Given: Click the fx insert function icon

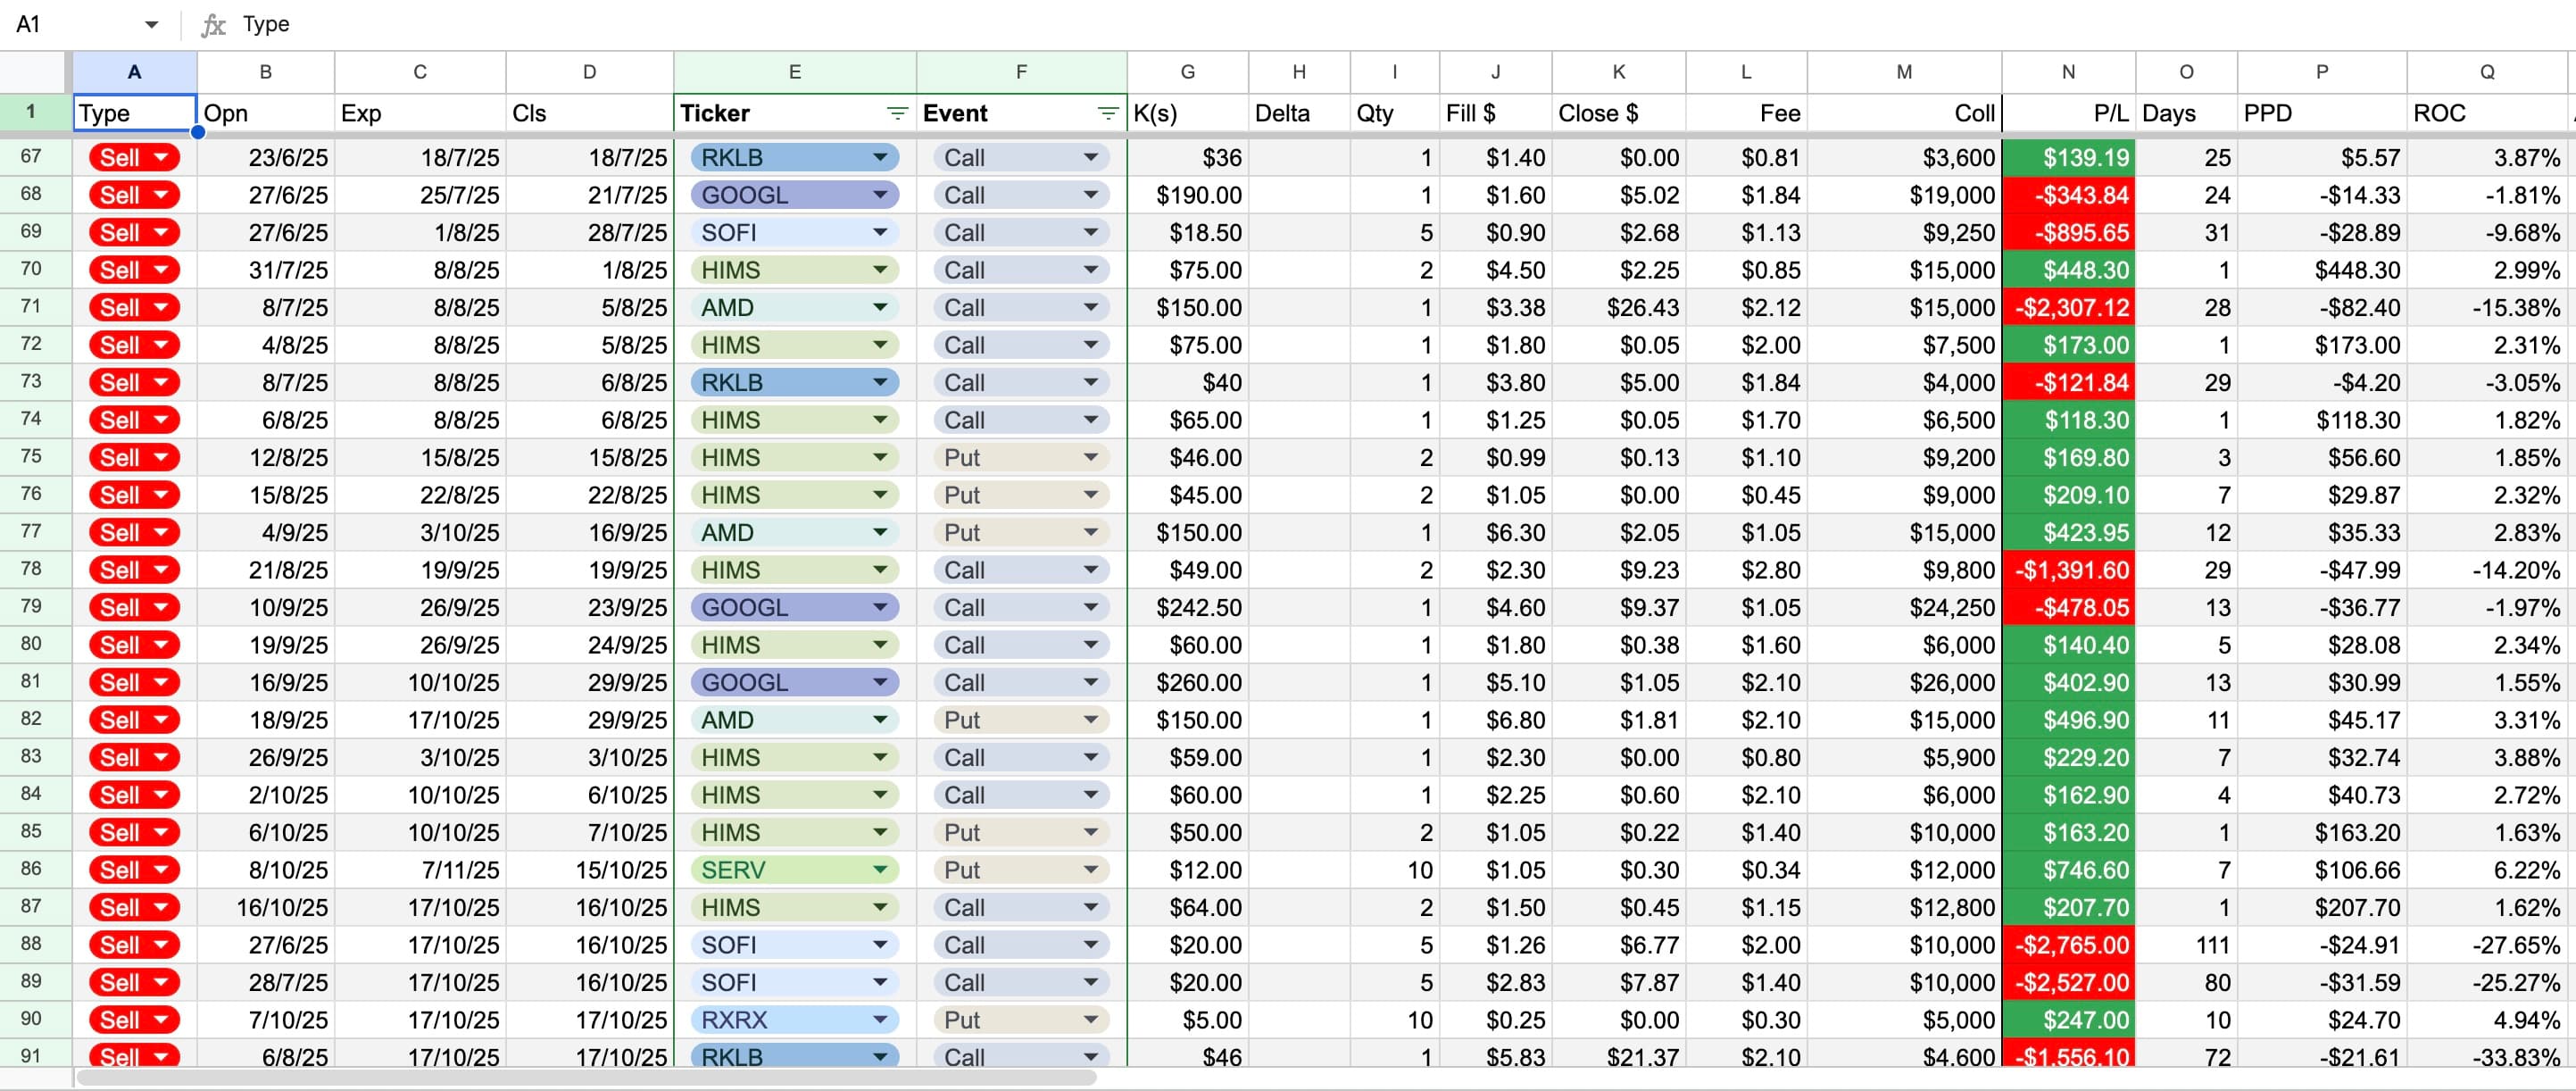Looking at the screenshot, I should (213, 24).
